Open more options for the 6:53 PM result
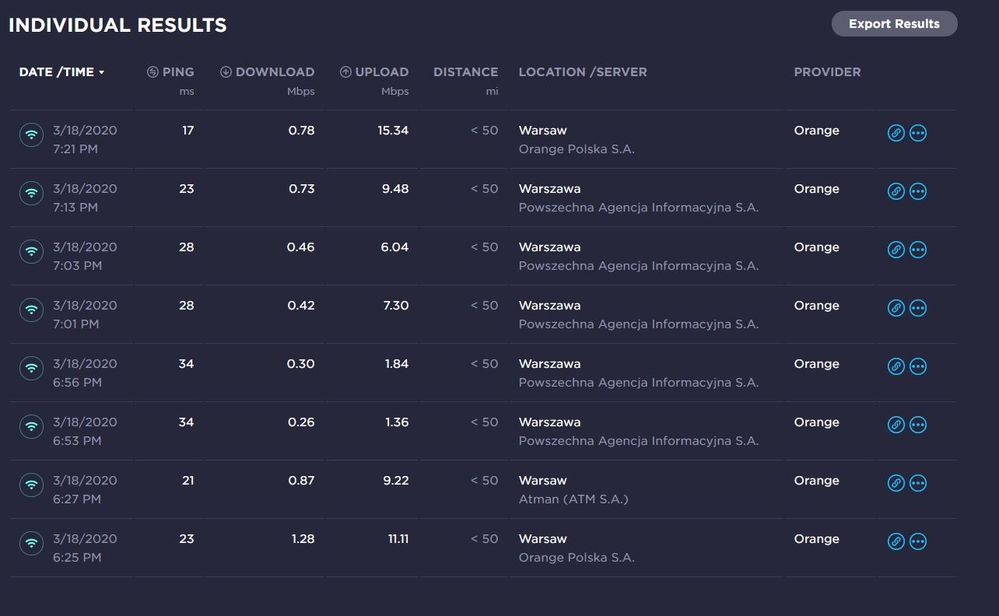The width and height of the screenshot is (999, 616). tap(918, 425)
